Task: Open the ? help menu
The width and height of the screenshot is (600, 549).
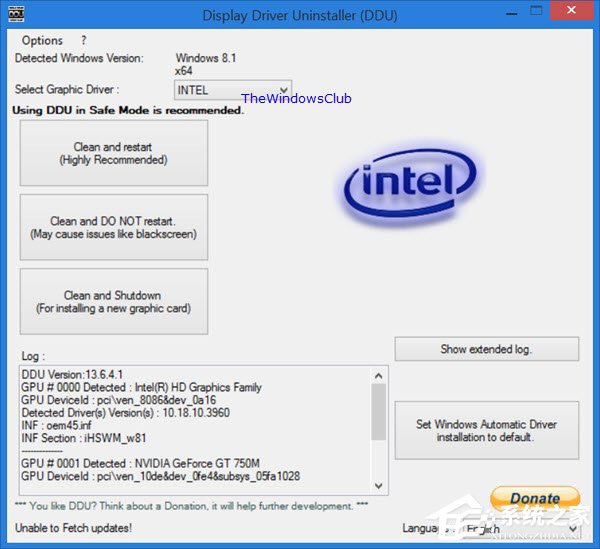Action: coord(84,40)
